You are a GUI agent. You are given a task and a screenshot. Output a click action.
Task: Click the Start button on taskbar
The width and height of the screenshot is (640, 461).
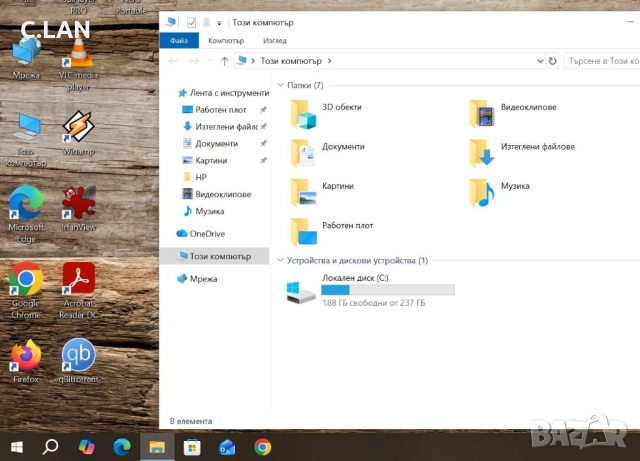17,447
